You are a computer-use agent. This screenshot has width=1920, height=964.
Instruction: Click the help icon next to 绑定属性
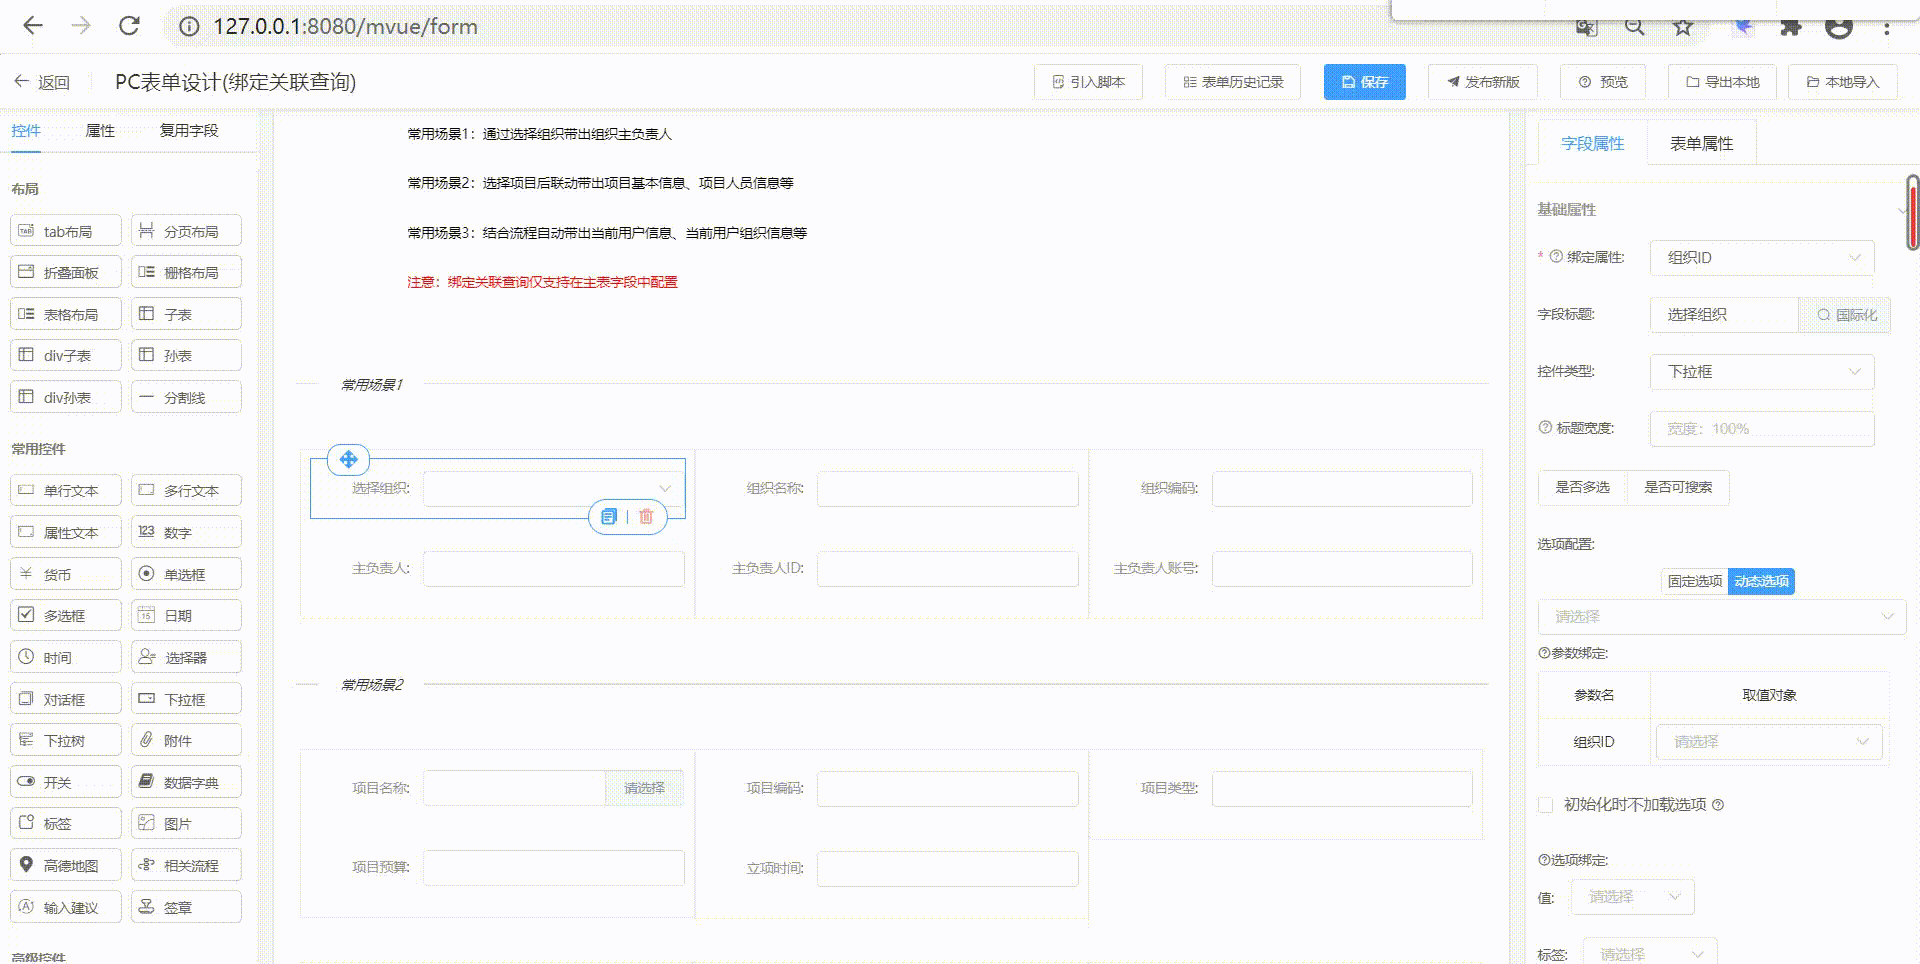click(1556, 257)
